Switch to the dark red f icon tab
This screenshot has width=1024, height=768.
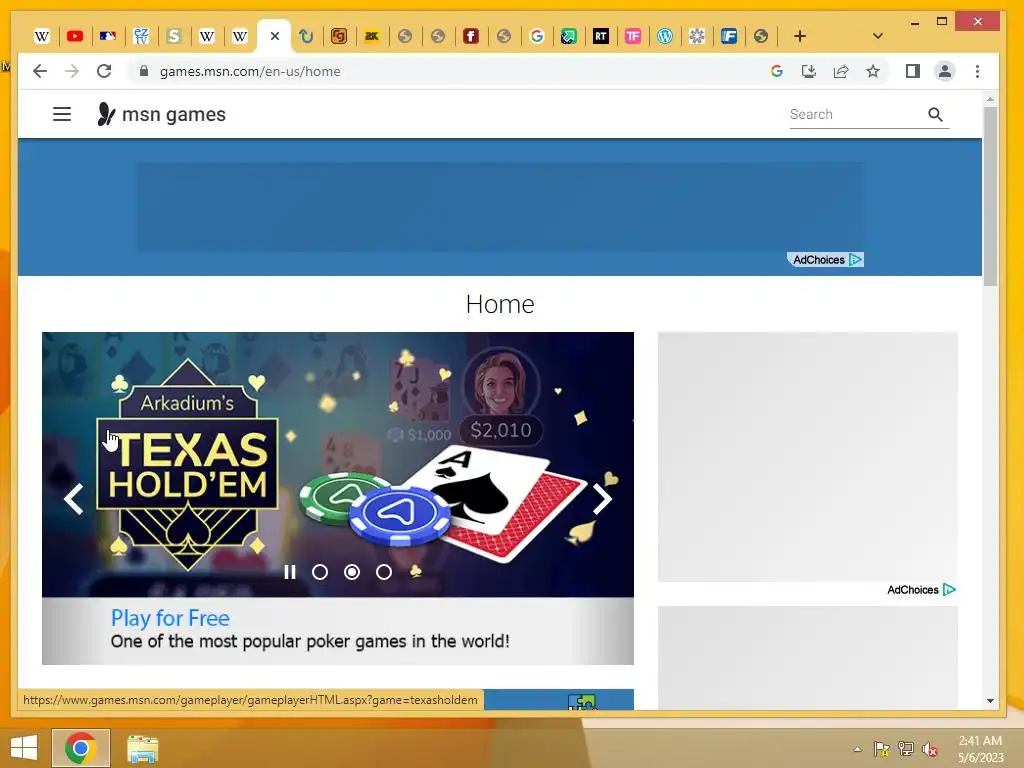point(470,36)
